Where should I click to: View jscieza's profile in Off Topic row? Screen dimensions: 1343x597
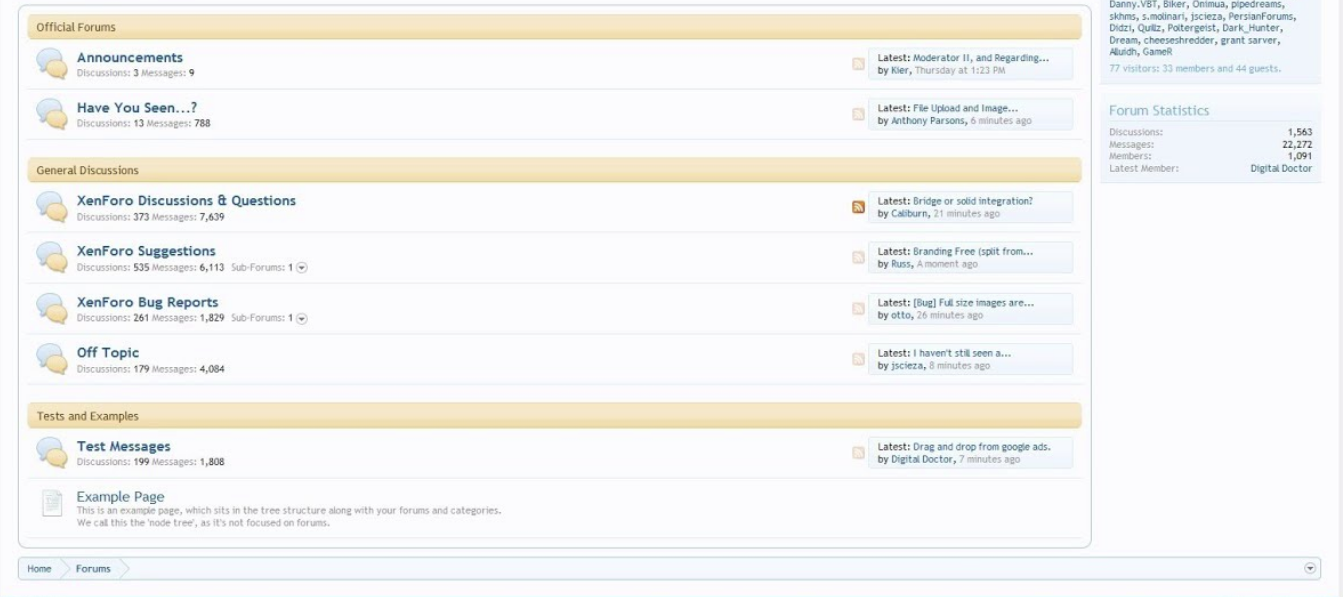coord(907,365)
